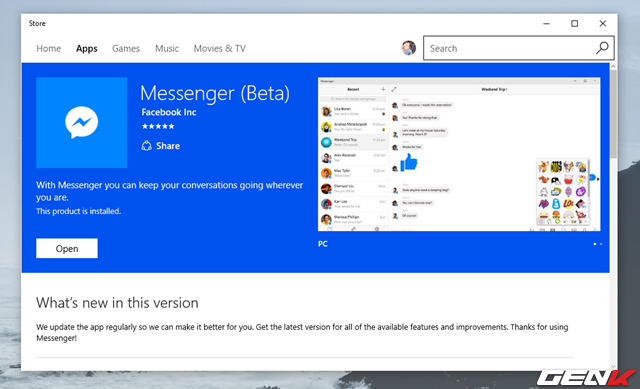Maximize the Store window

click(574, 24)
